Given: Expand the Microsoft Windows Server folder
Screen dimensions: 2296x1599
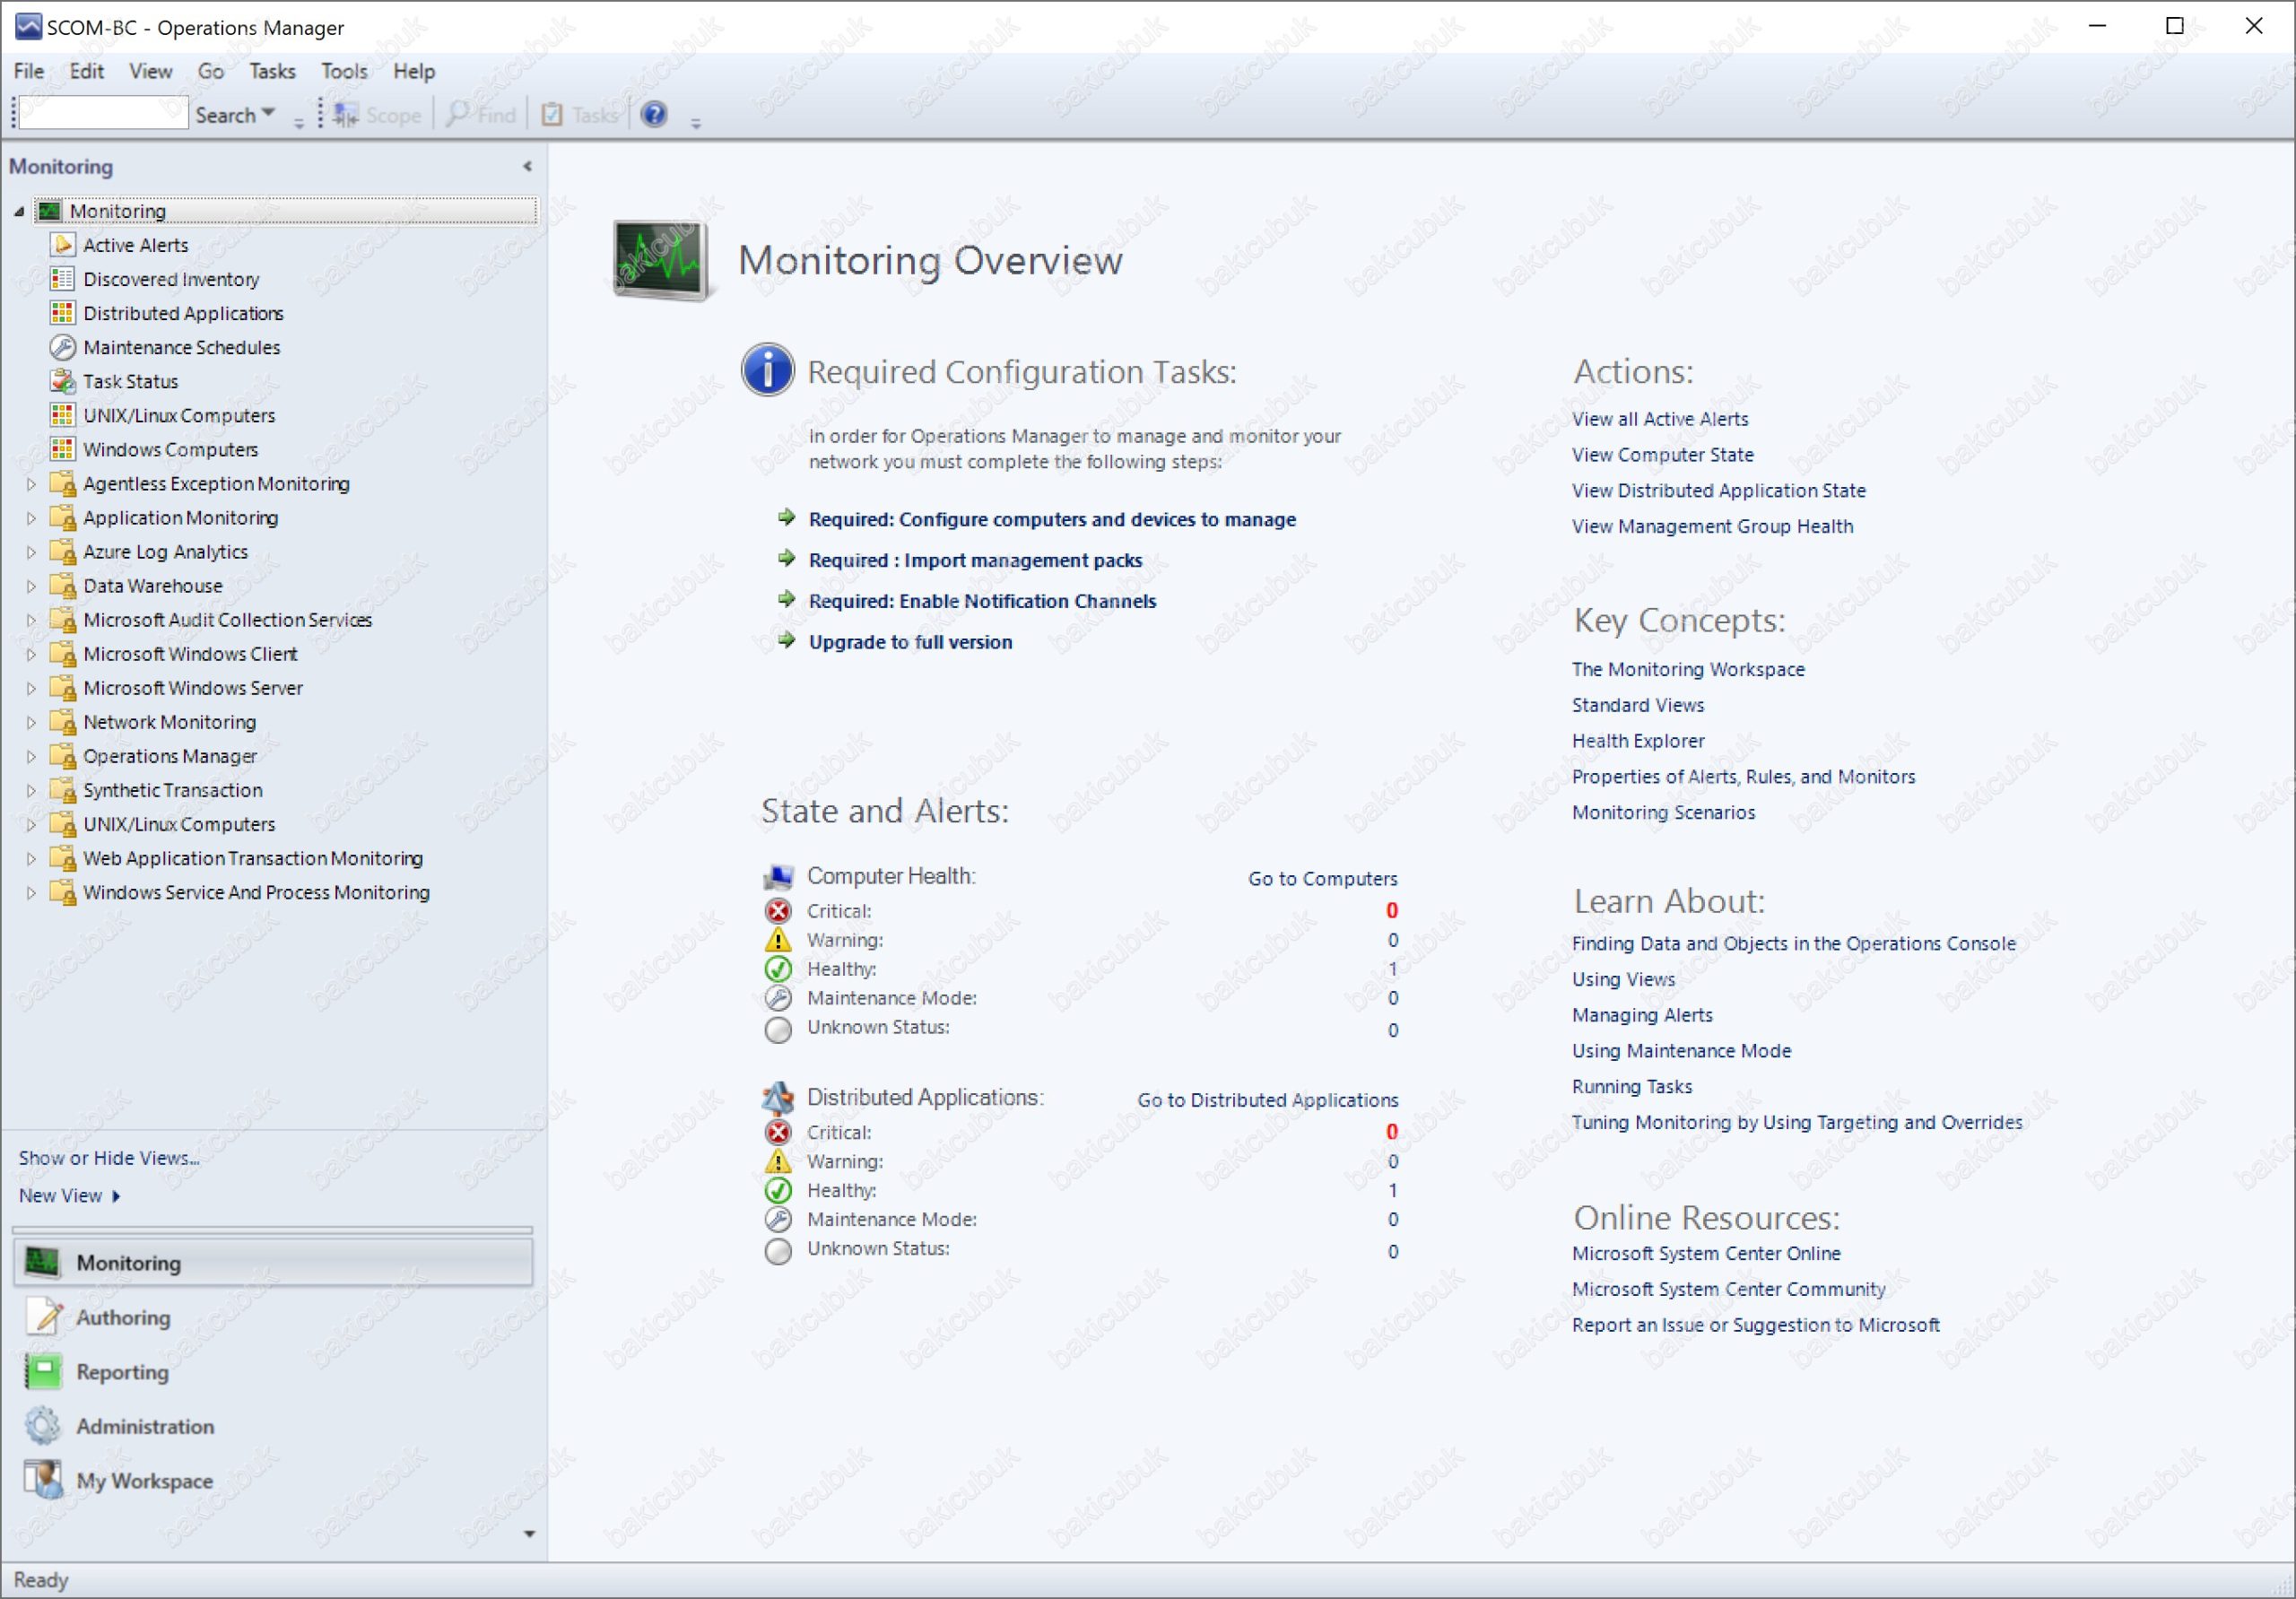Looking at the screenshot, I should click(x=31, y=688).
